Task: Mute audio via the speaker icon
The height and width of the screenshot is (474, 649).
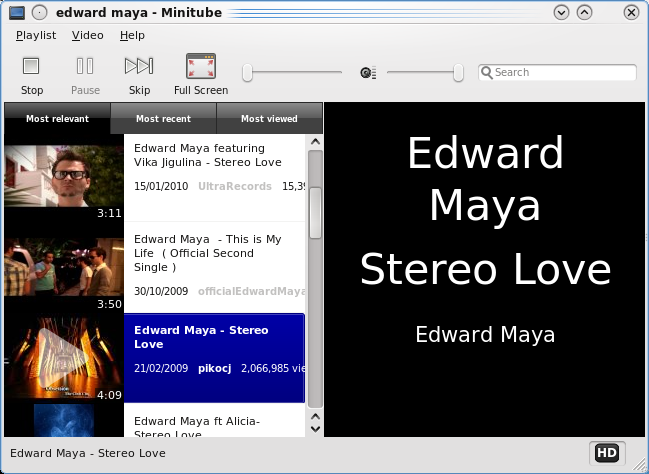Action: (x=368, y=73)
